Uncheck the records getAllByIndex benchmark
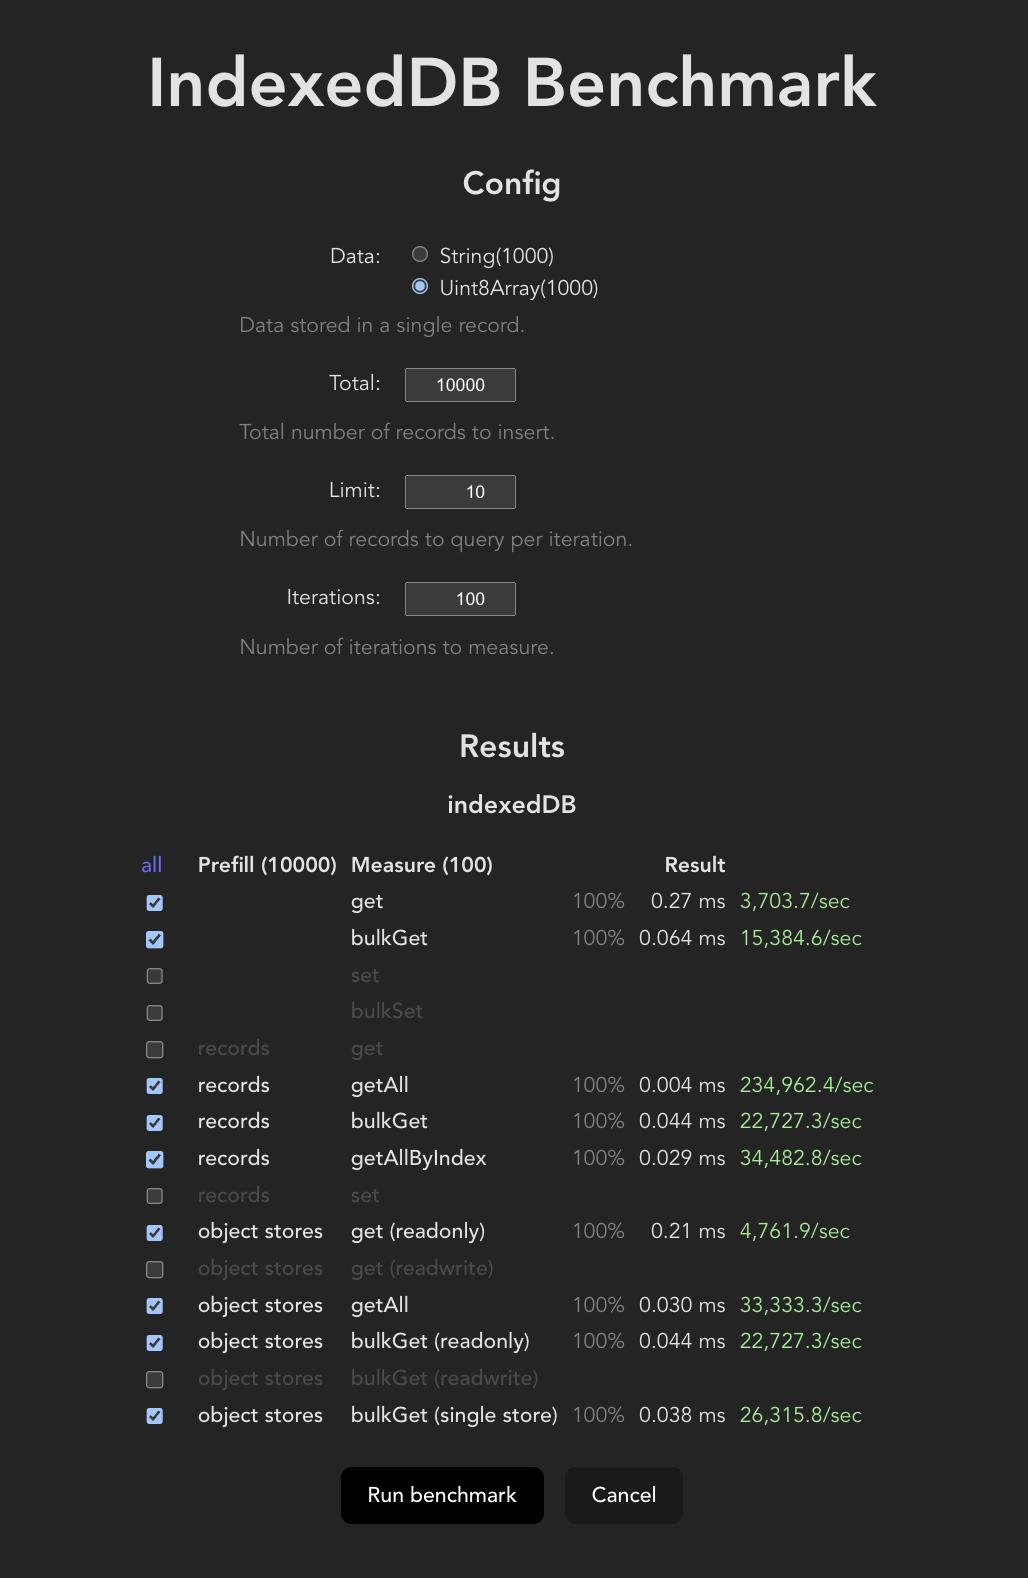 [154, 1159]
